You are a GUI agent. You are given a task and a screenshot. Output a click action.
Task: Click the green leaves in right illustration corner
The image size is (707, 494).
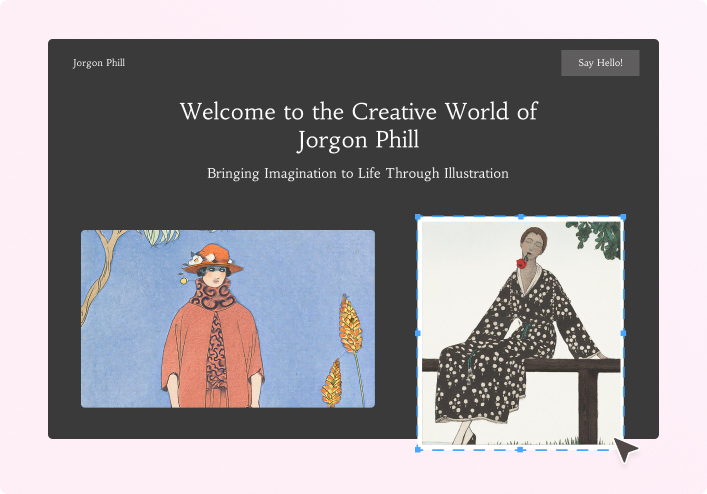click(598, 237)
